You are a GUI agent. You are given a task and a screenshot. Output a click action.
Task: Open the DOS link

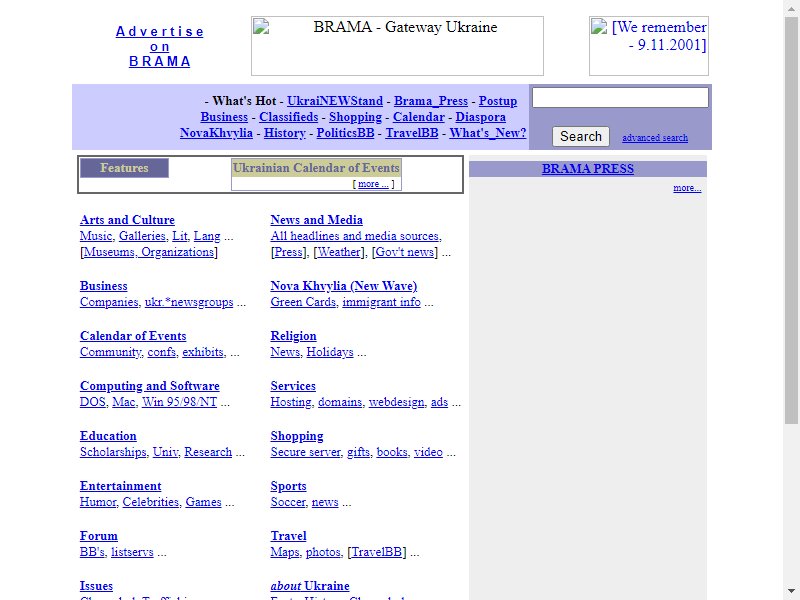pyautogui.click(x=93, y=402)
